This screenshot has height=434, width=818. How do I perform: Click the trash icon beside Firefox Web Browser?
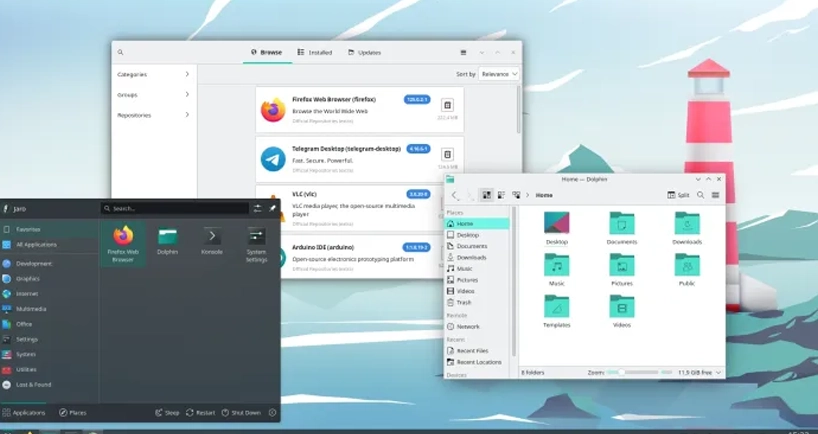(x=447, y=105)
